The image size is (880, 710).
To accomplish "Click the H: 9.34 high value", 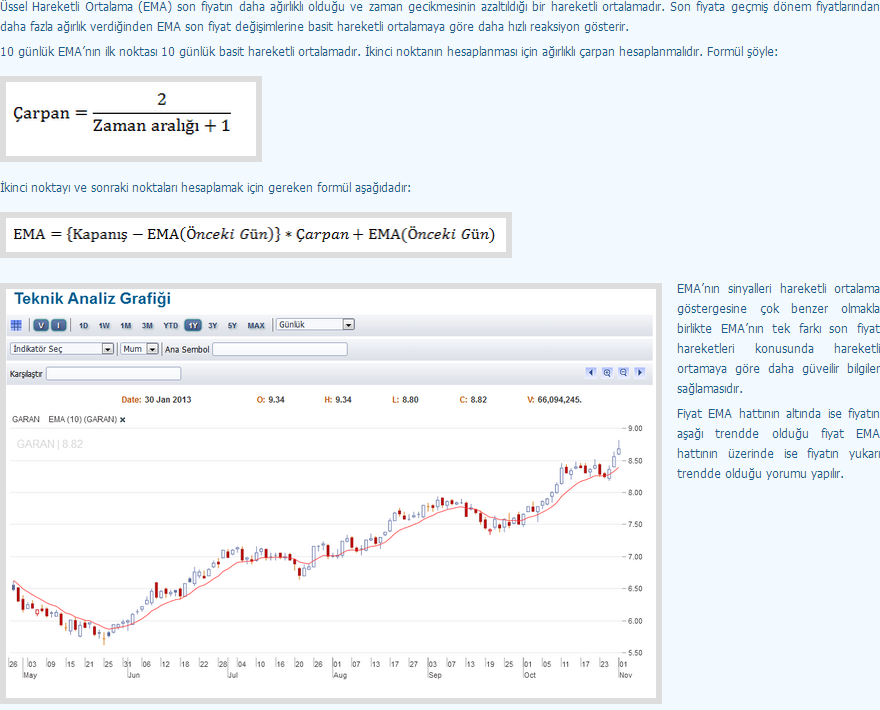I will [338, 400].
